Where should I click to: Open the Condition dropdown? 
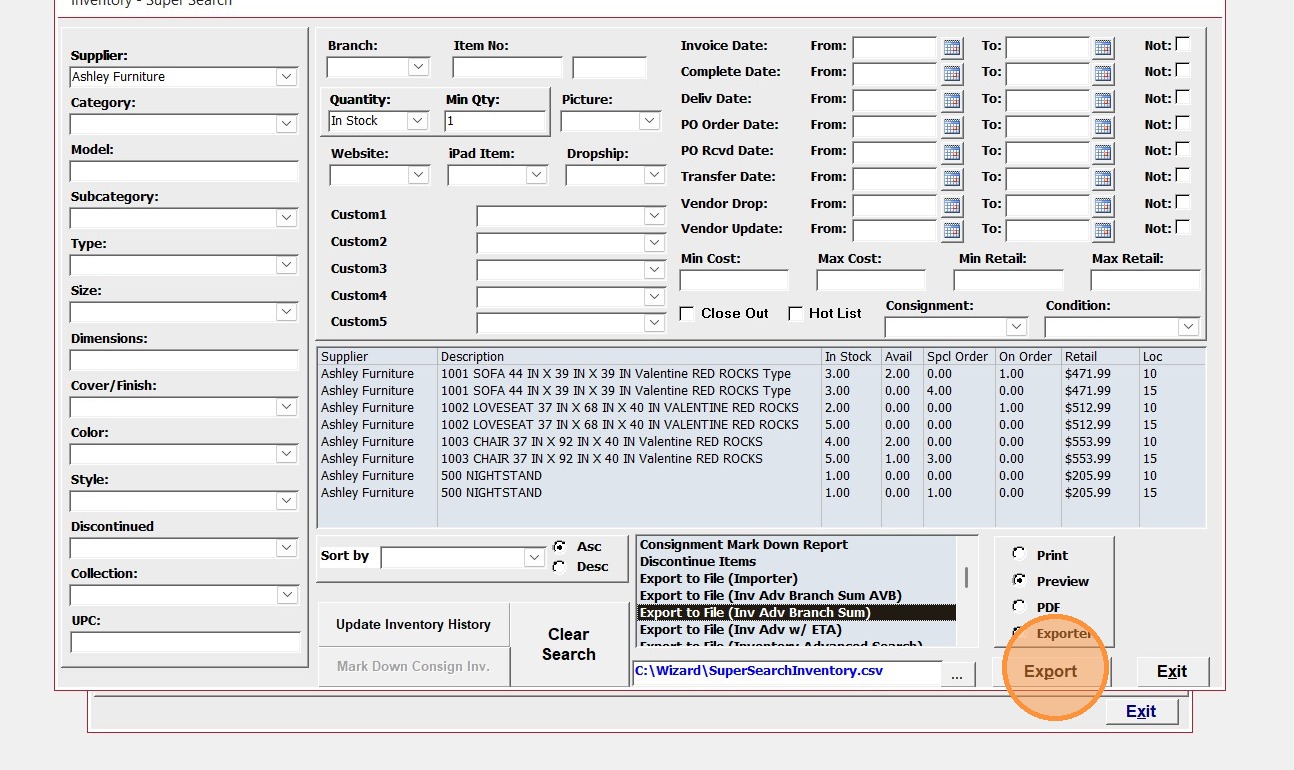tap(1188, 327)
